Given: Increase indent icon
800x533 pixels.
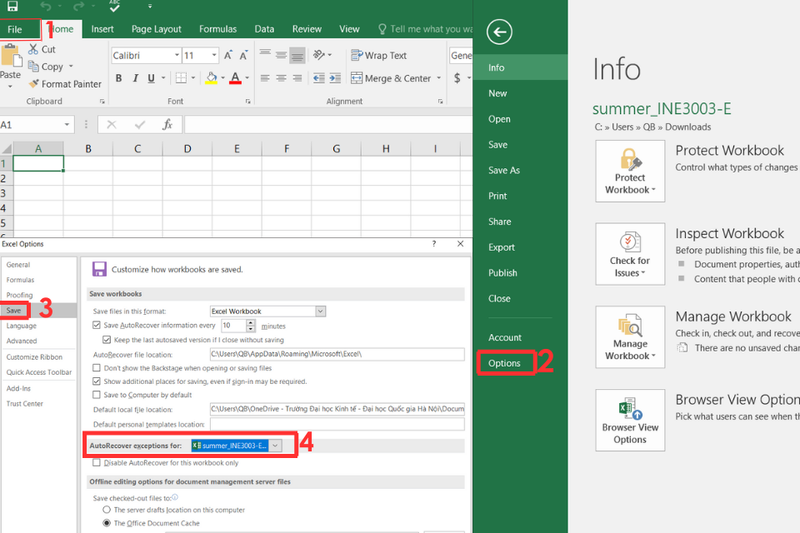Looking at the screenshot, I should pos(335,78).
